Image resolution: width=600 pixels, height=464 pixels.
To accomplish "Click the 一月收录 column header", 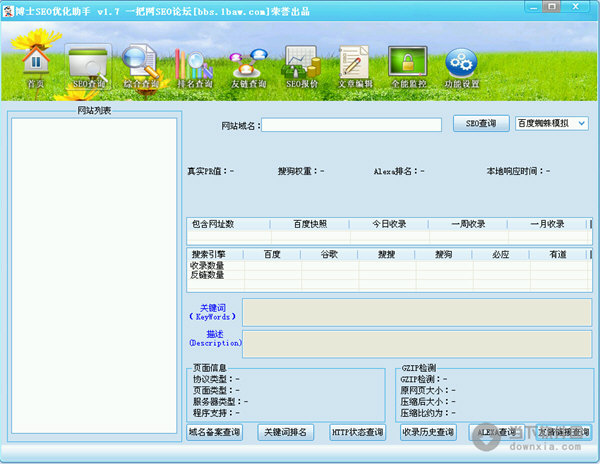I will coord(547,224).
